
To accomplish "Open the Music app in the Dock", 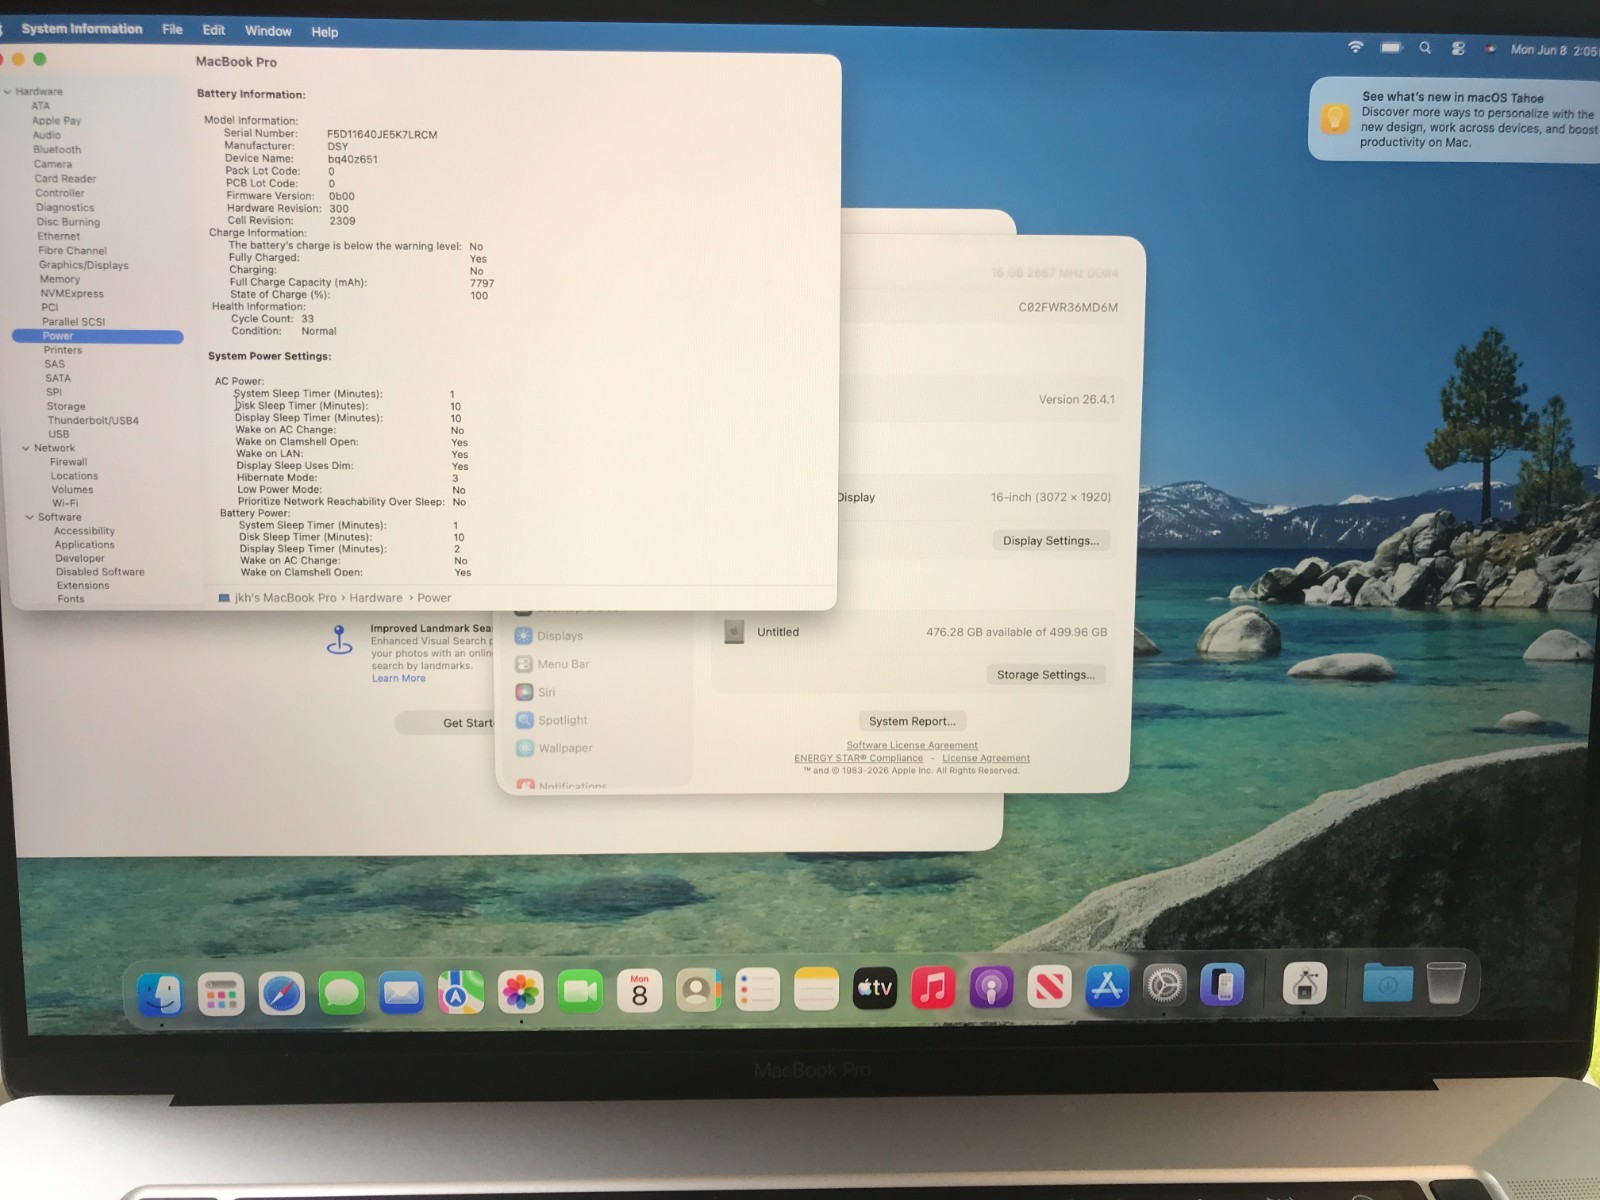I will (x=933, y=988).
